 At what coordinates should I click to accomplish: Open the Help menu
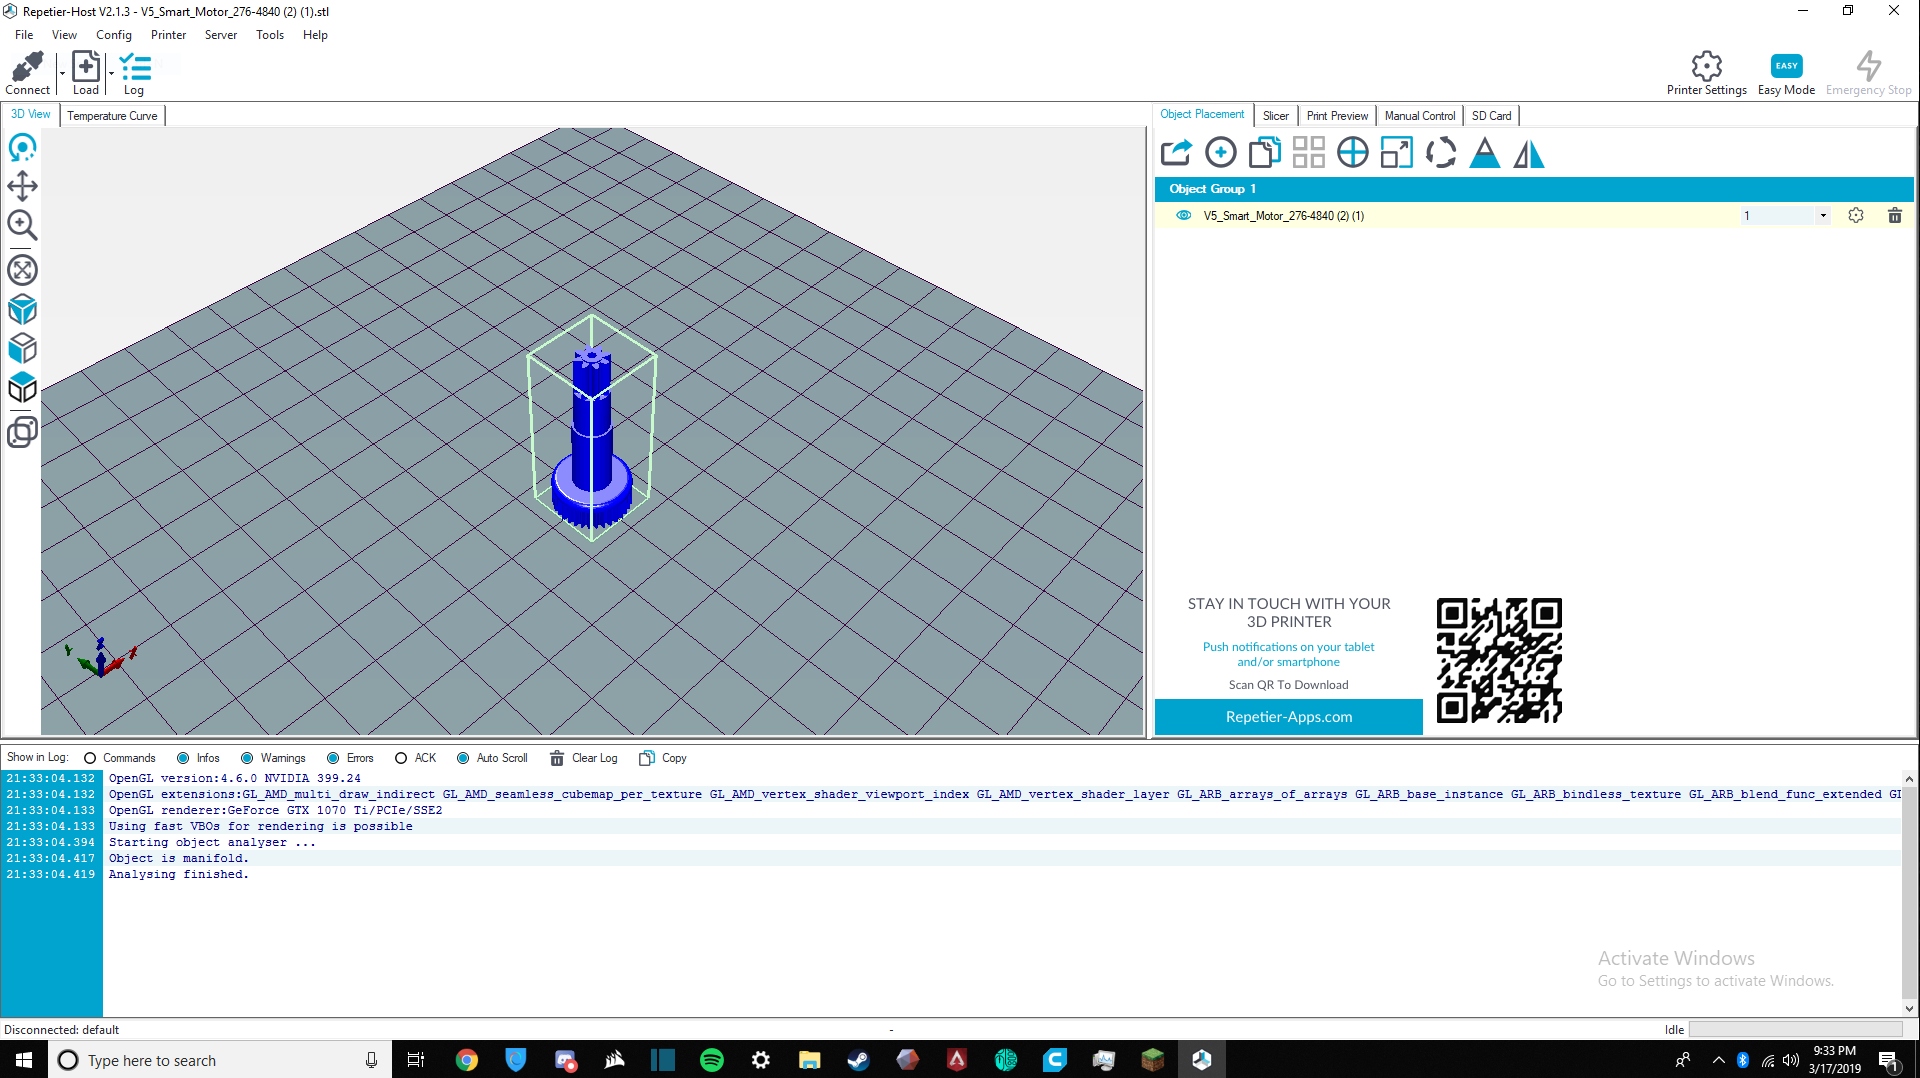315,35
